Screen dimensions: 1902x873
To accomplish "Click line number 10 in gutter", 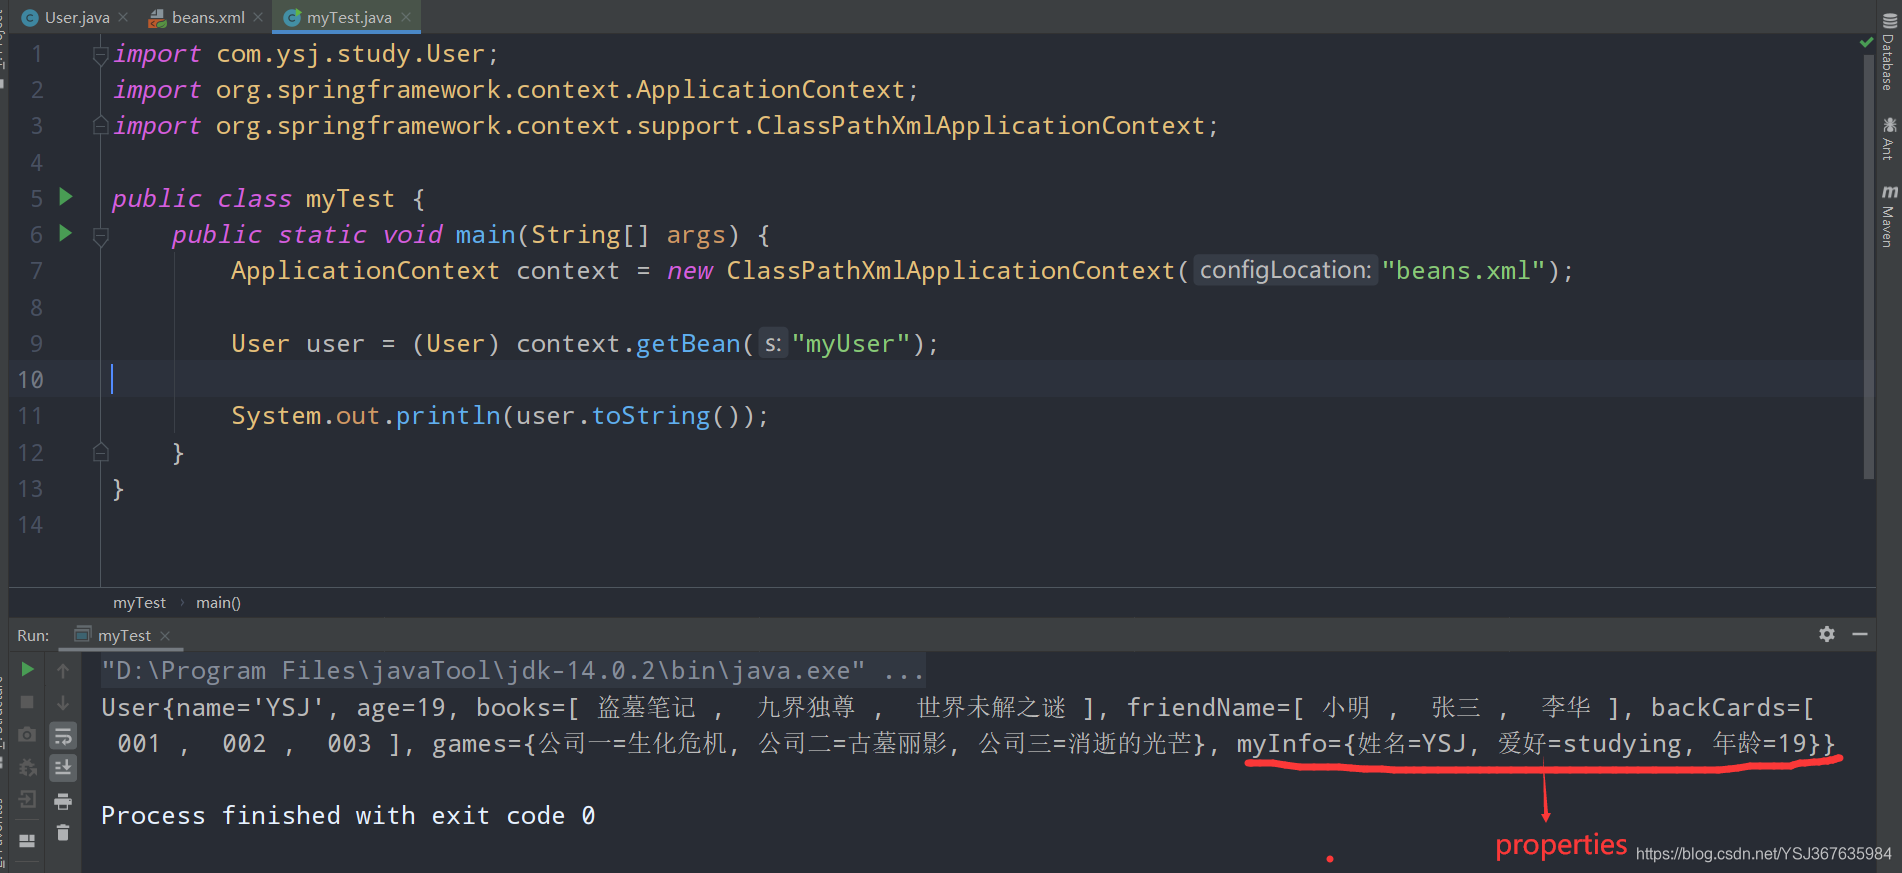I will click(x=31, y=380).
